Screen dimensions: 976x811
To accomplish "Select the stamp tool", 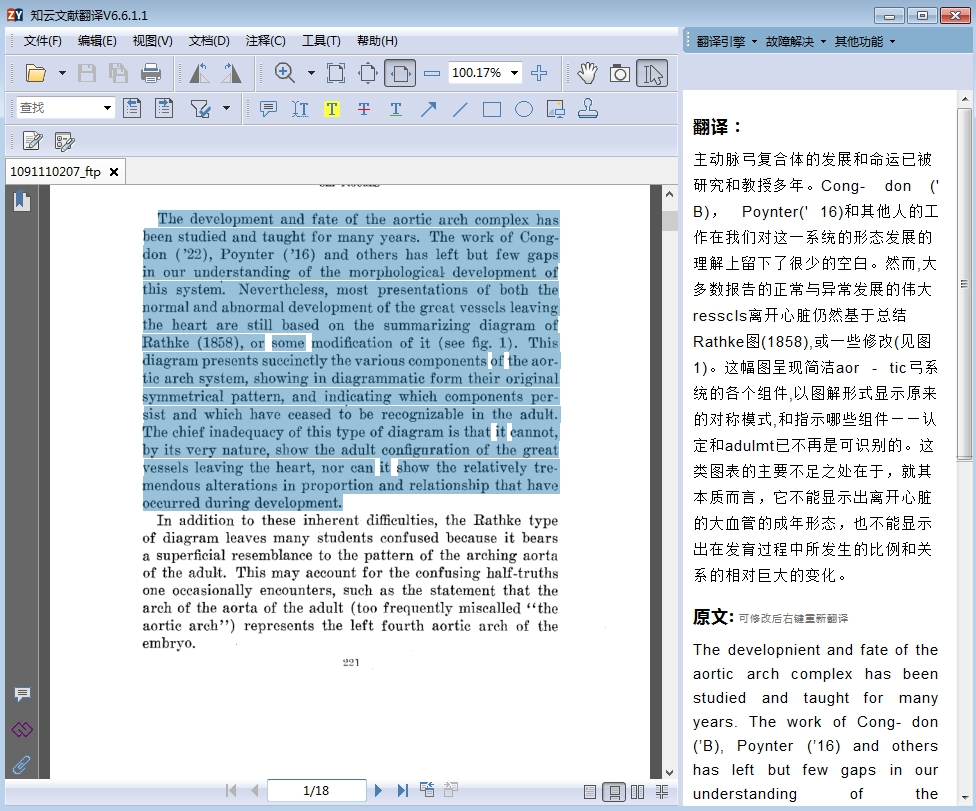I will pos(588,108).
